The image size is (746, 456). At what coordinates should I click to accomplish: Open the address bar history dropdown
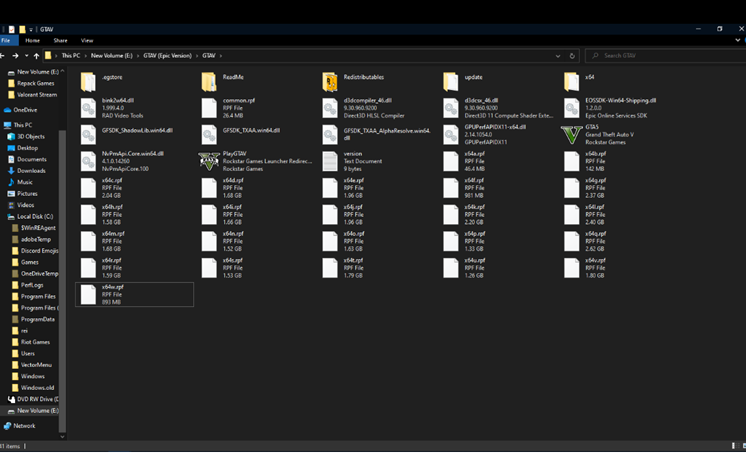click(x=558, y=56)
